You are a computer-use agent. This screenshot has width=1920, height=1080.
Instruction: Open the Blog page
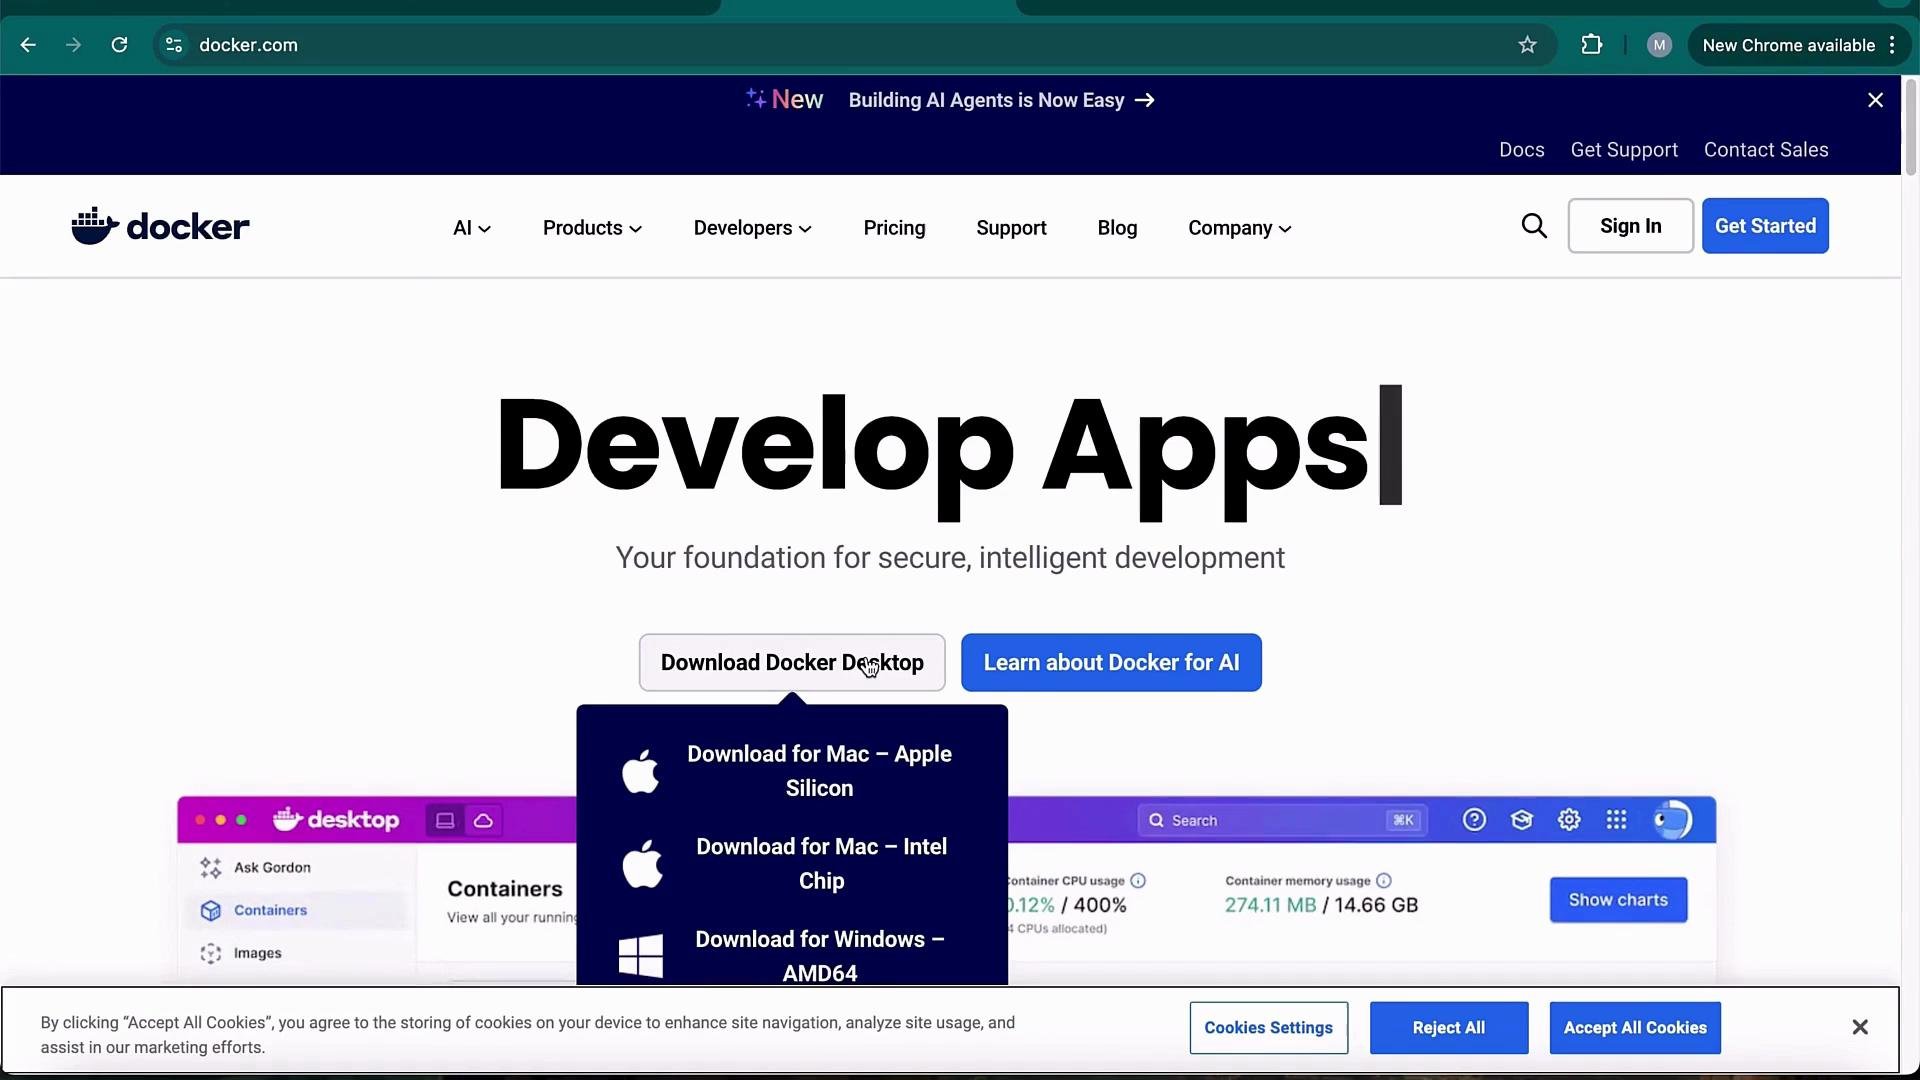tap(1117, 228)
